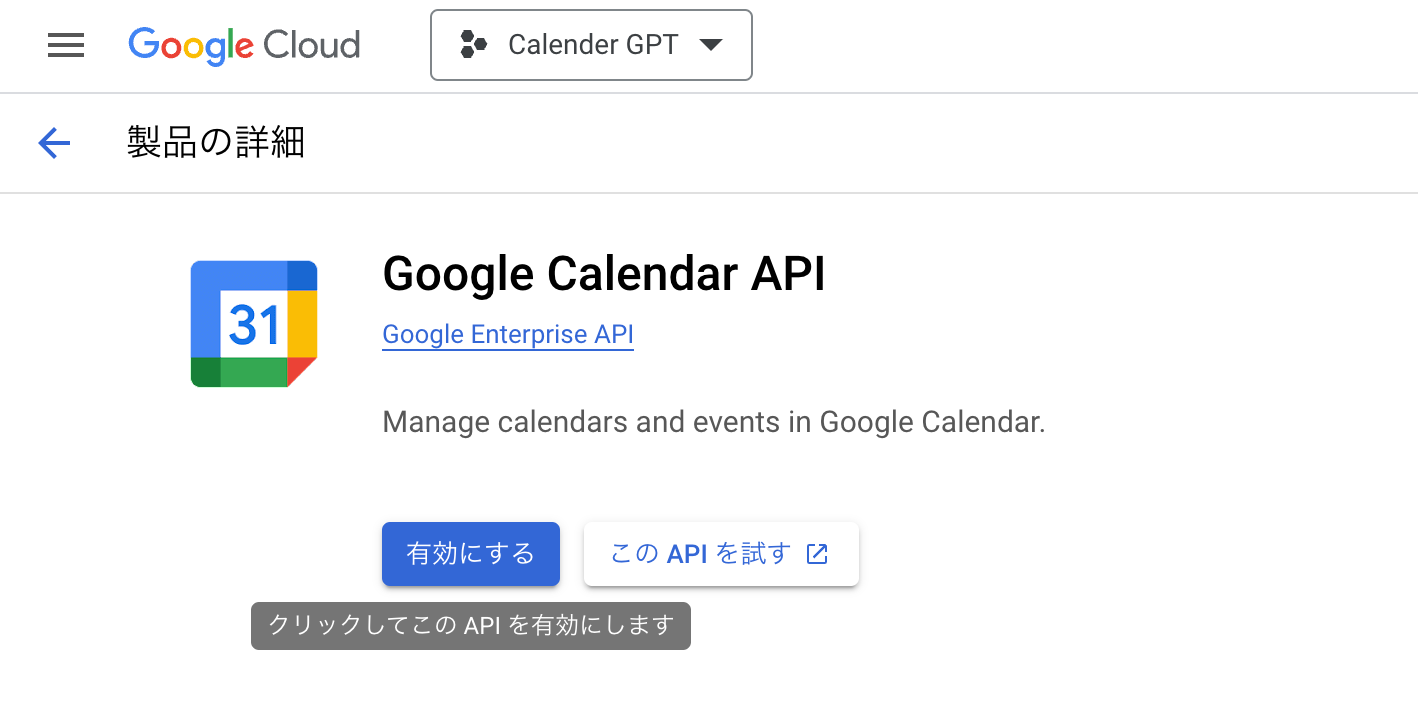The height and width of the screenshot is (708, 1418).
Task: Open the hamburger navigation menu
Action: pos(66,45)
